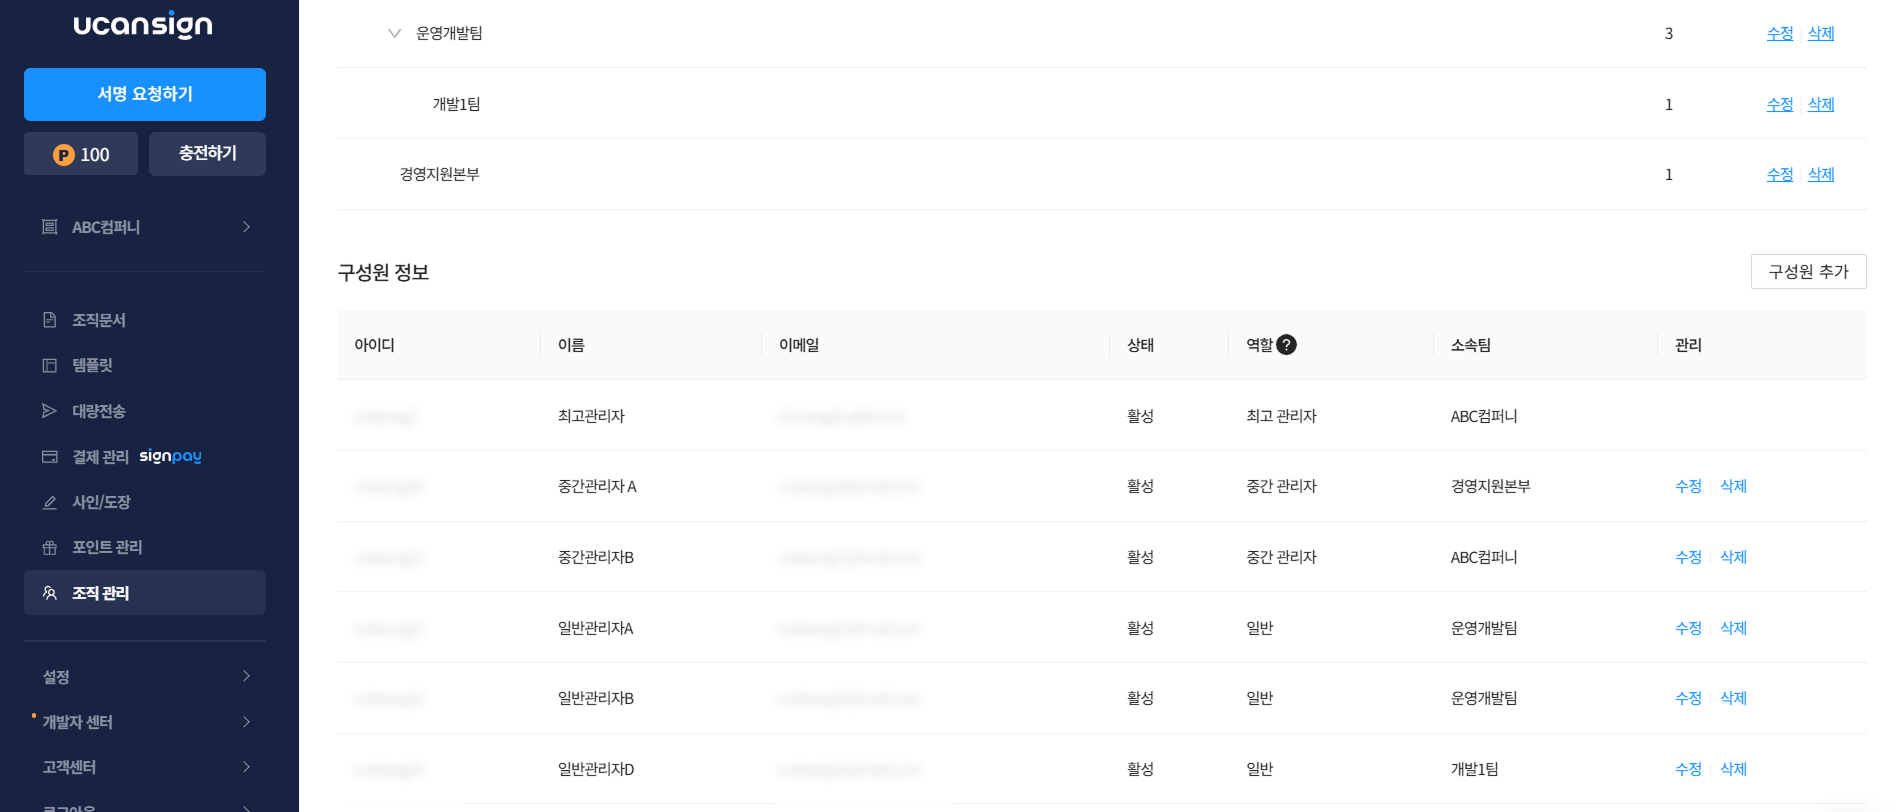Click the 아이디 column header
Image resolution: width=1902 pixels, height=812 pixels.
point(374,345)
